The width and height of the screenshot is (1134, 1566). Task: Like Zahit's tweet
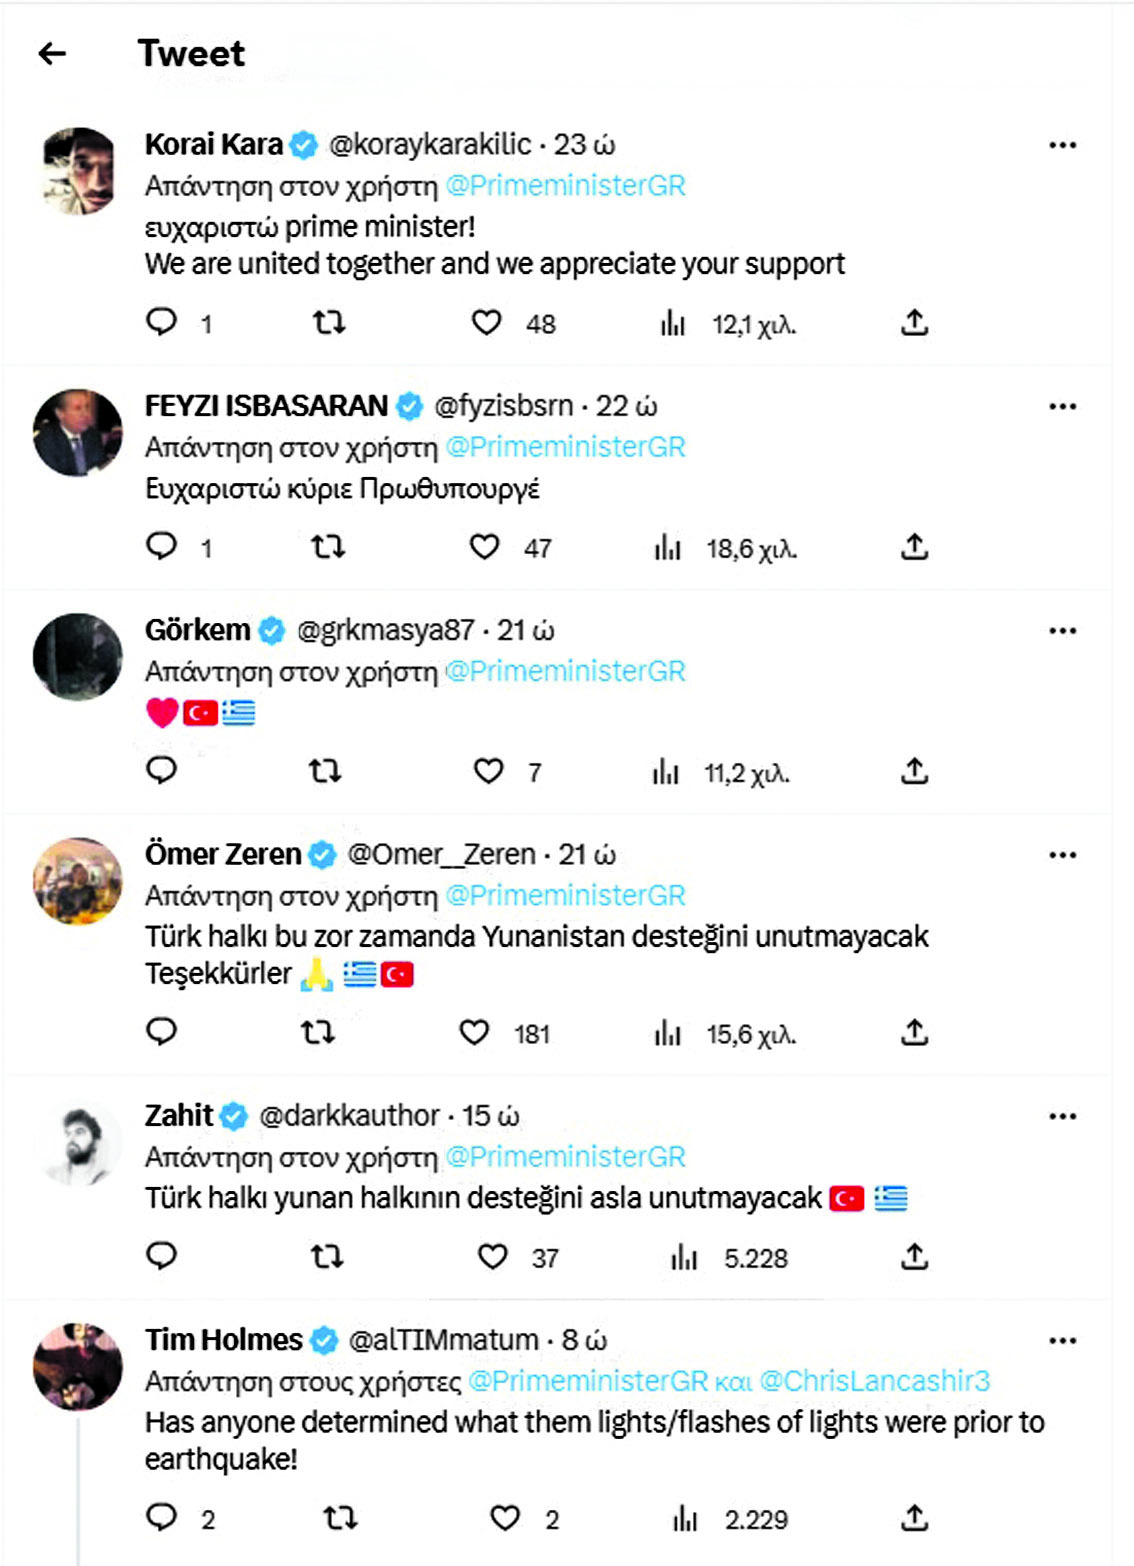492,1256
